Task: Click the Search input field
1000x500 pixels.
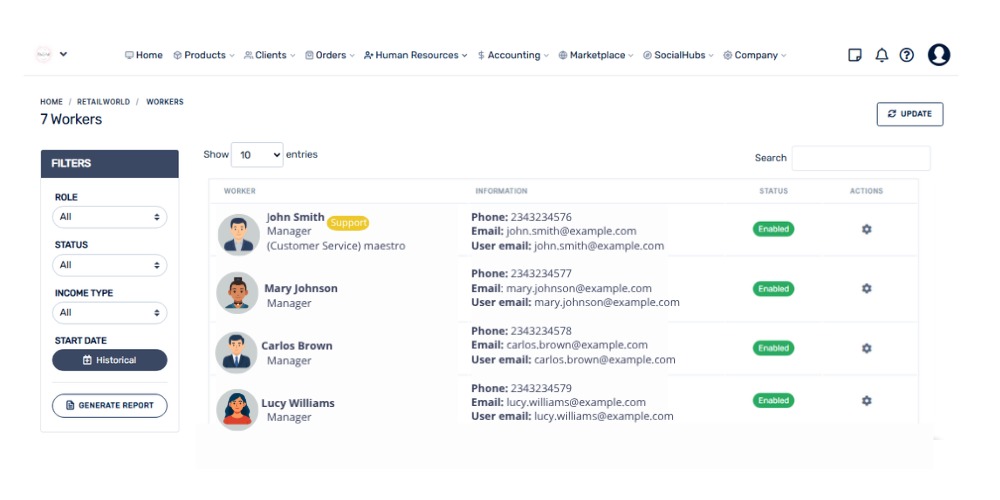Action: [x=860, y=158]
